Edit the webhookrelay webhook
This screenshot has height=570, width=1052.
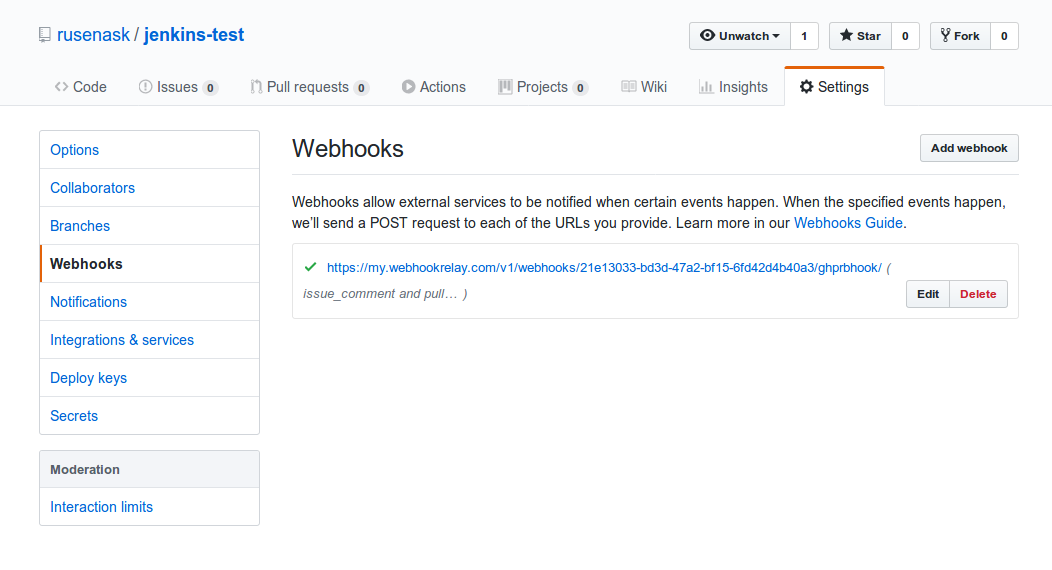tap(928, 294)
